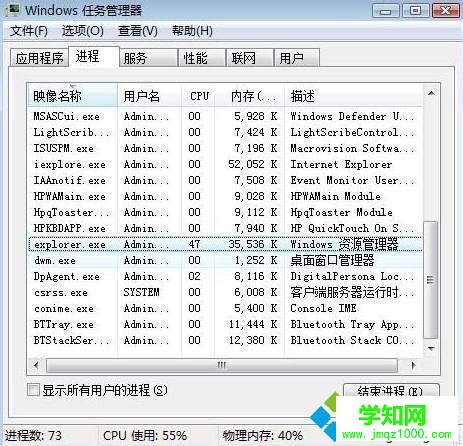Viewport: 463px width, 446px height.
Task: Select the IAAnotif.exe process
Action: tap(225, 180)
